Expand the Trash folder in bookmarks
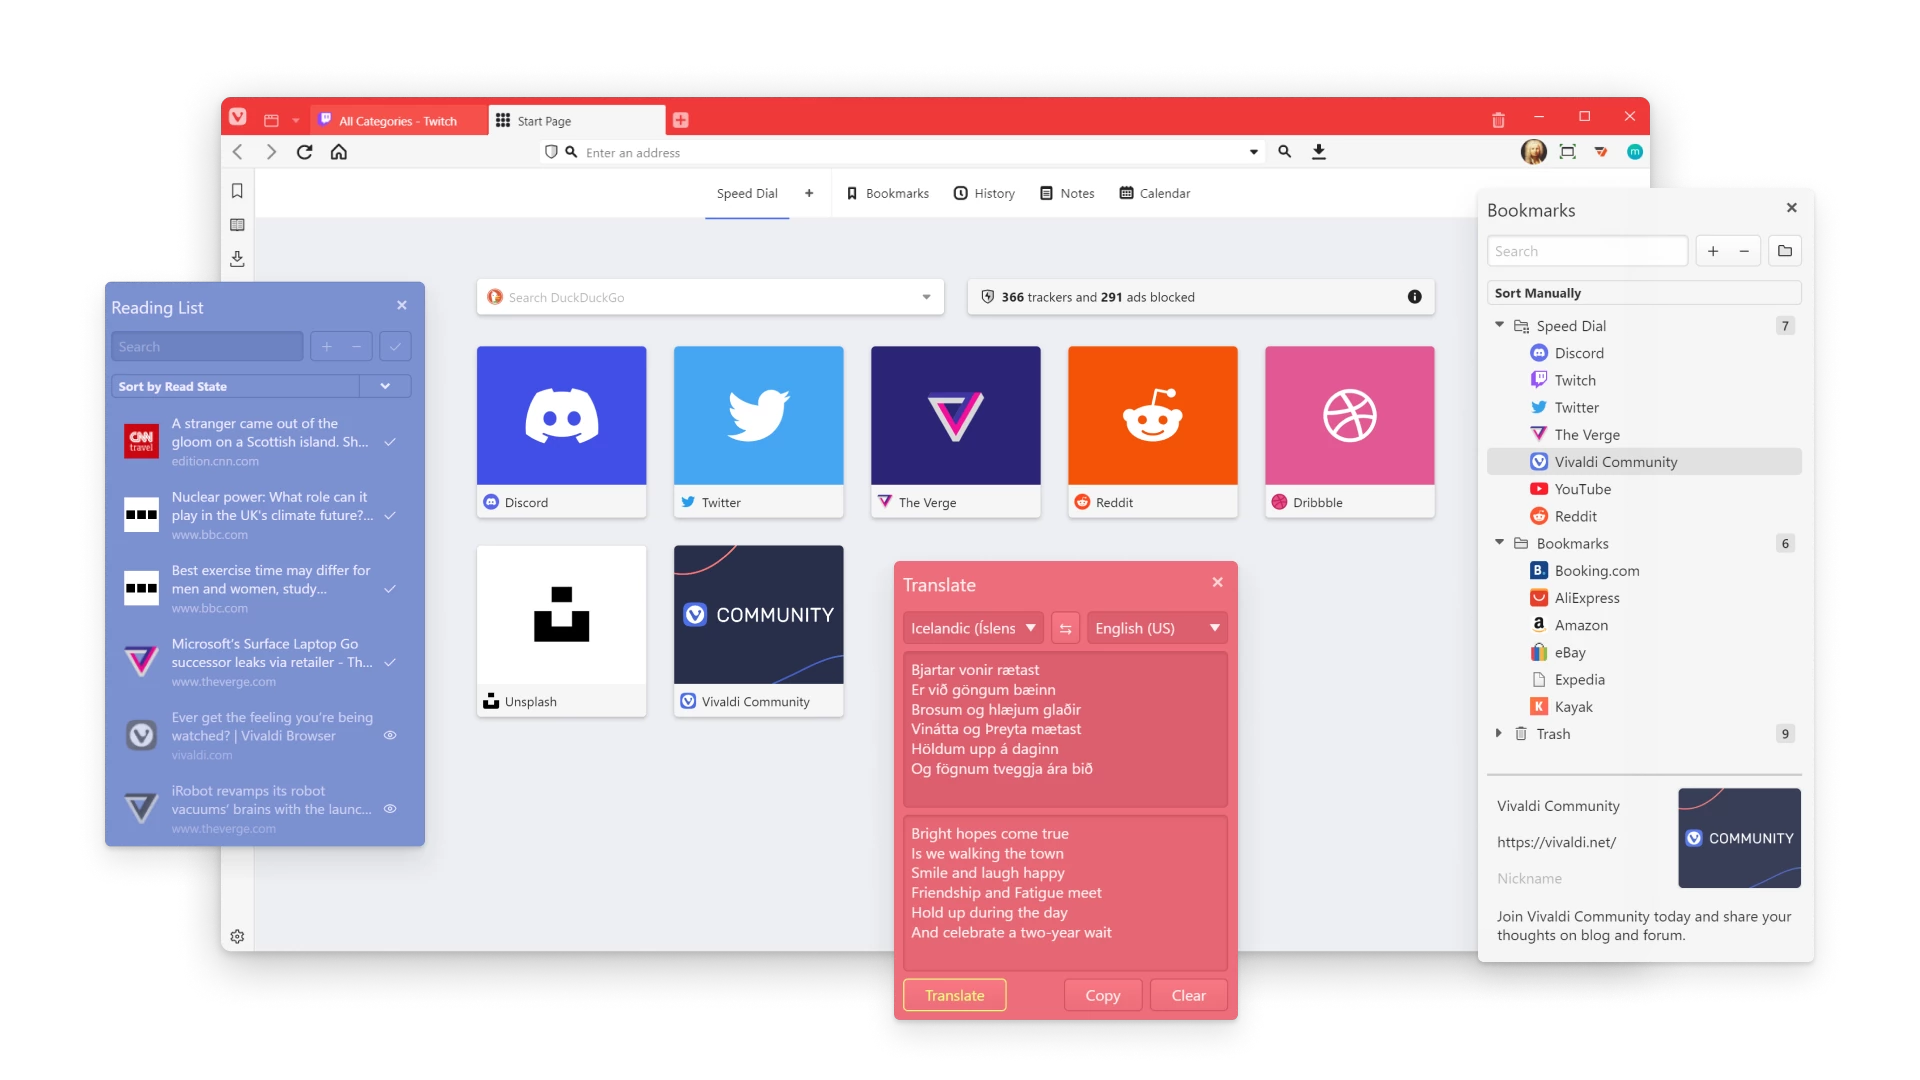The height and width of the screenshot is (1080, 1920). click(x=1501, y=733)
